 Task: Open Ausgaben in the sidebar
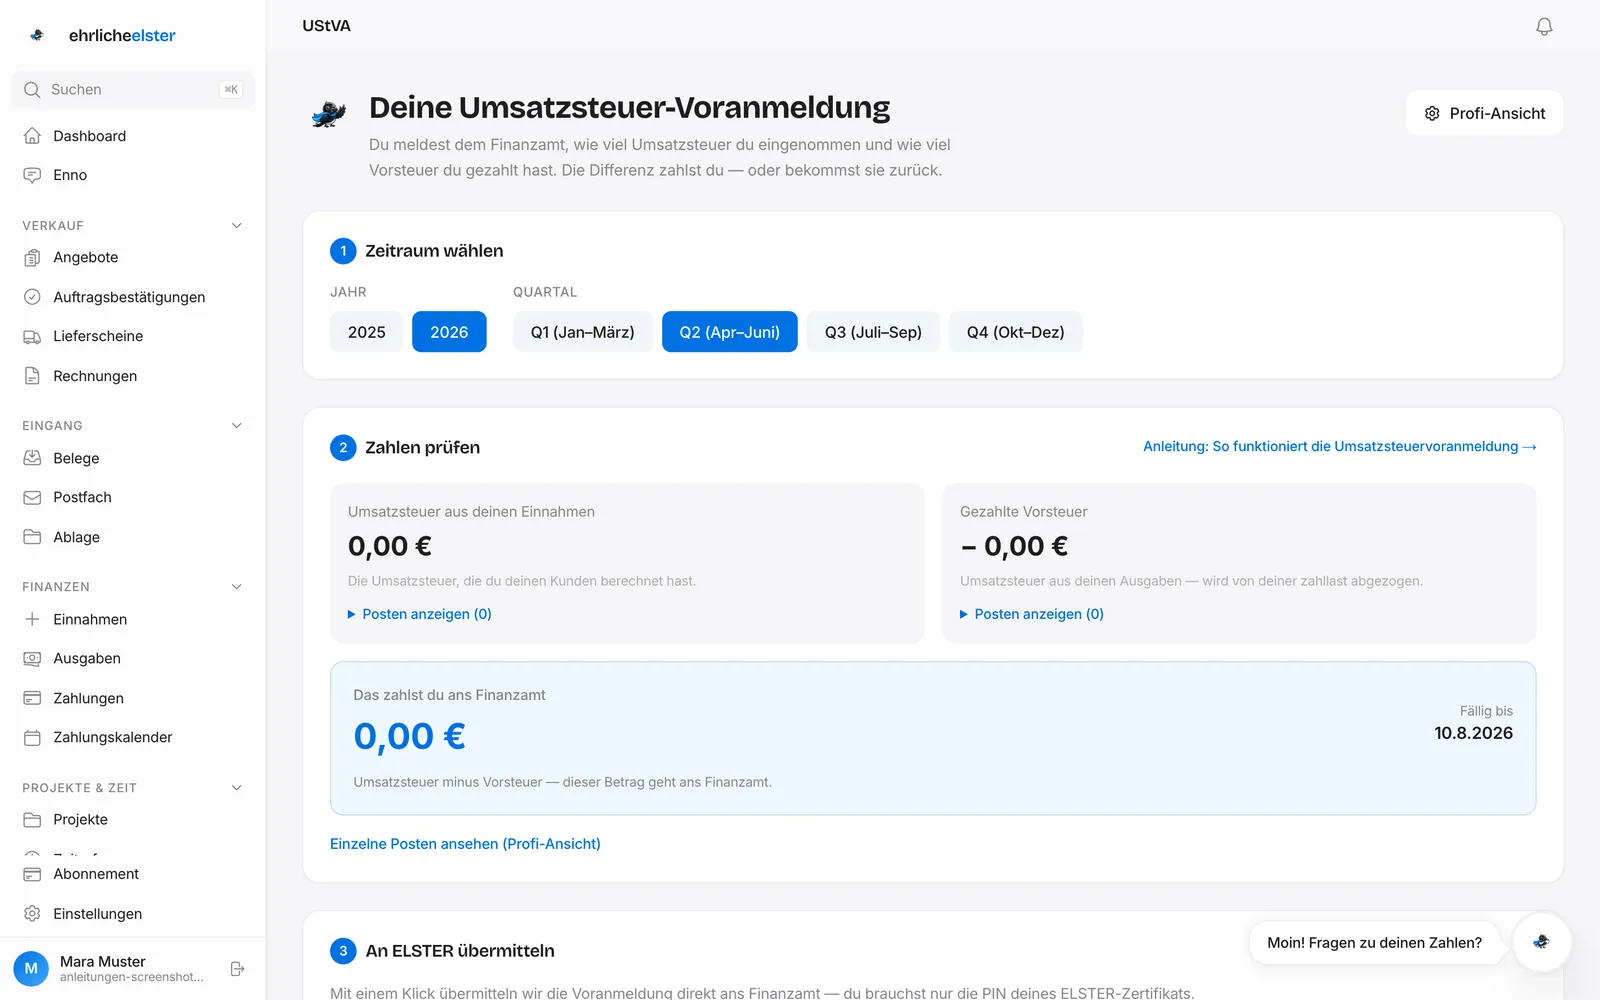[x=133, y=658]
